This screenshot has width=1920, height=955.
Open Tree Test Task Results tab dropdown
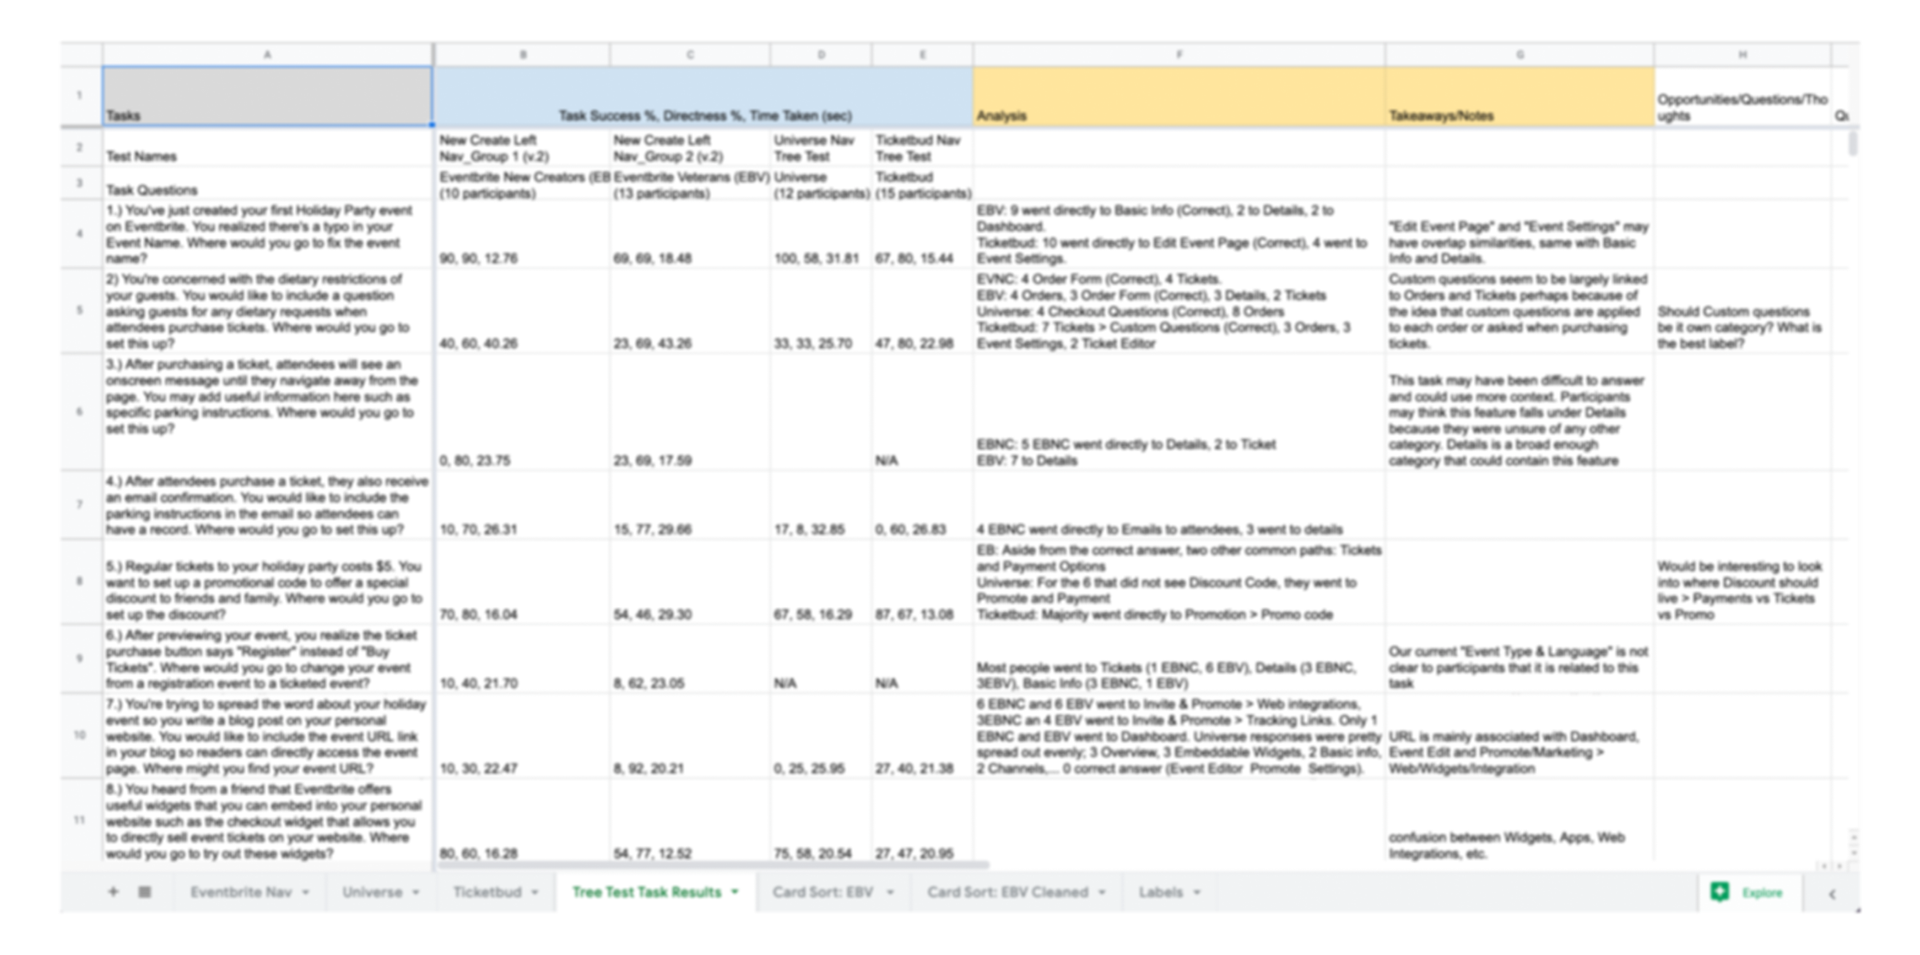pyautogui.click(x=735, y=892)
